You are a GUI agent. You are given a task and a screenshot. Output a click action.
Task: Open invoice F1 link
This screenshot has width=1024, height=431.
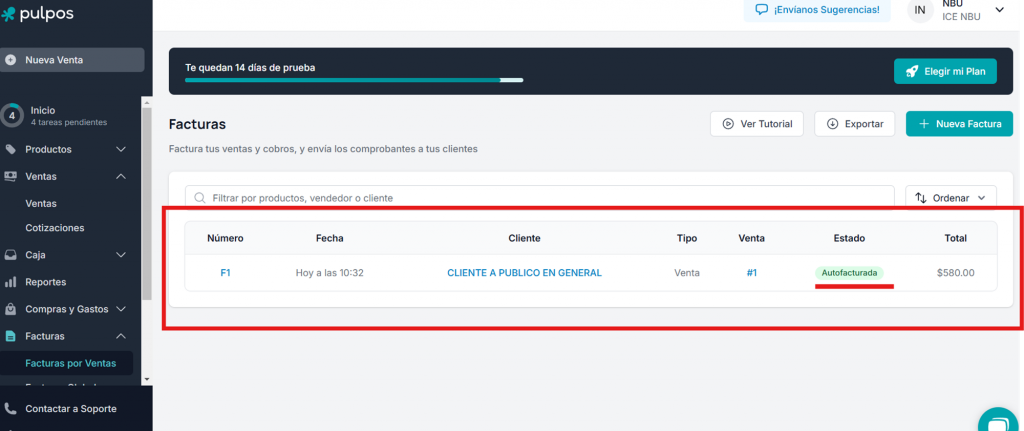(225, 272)
